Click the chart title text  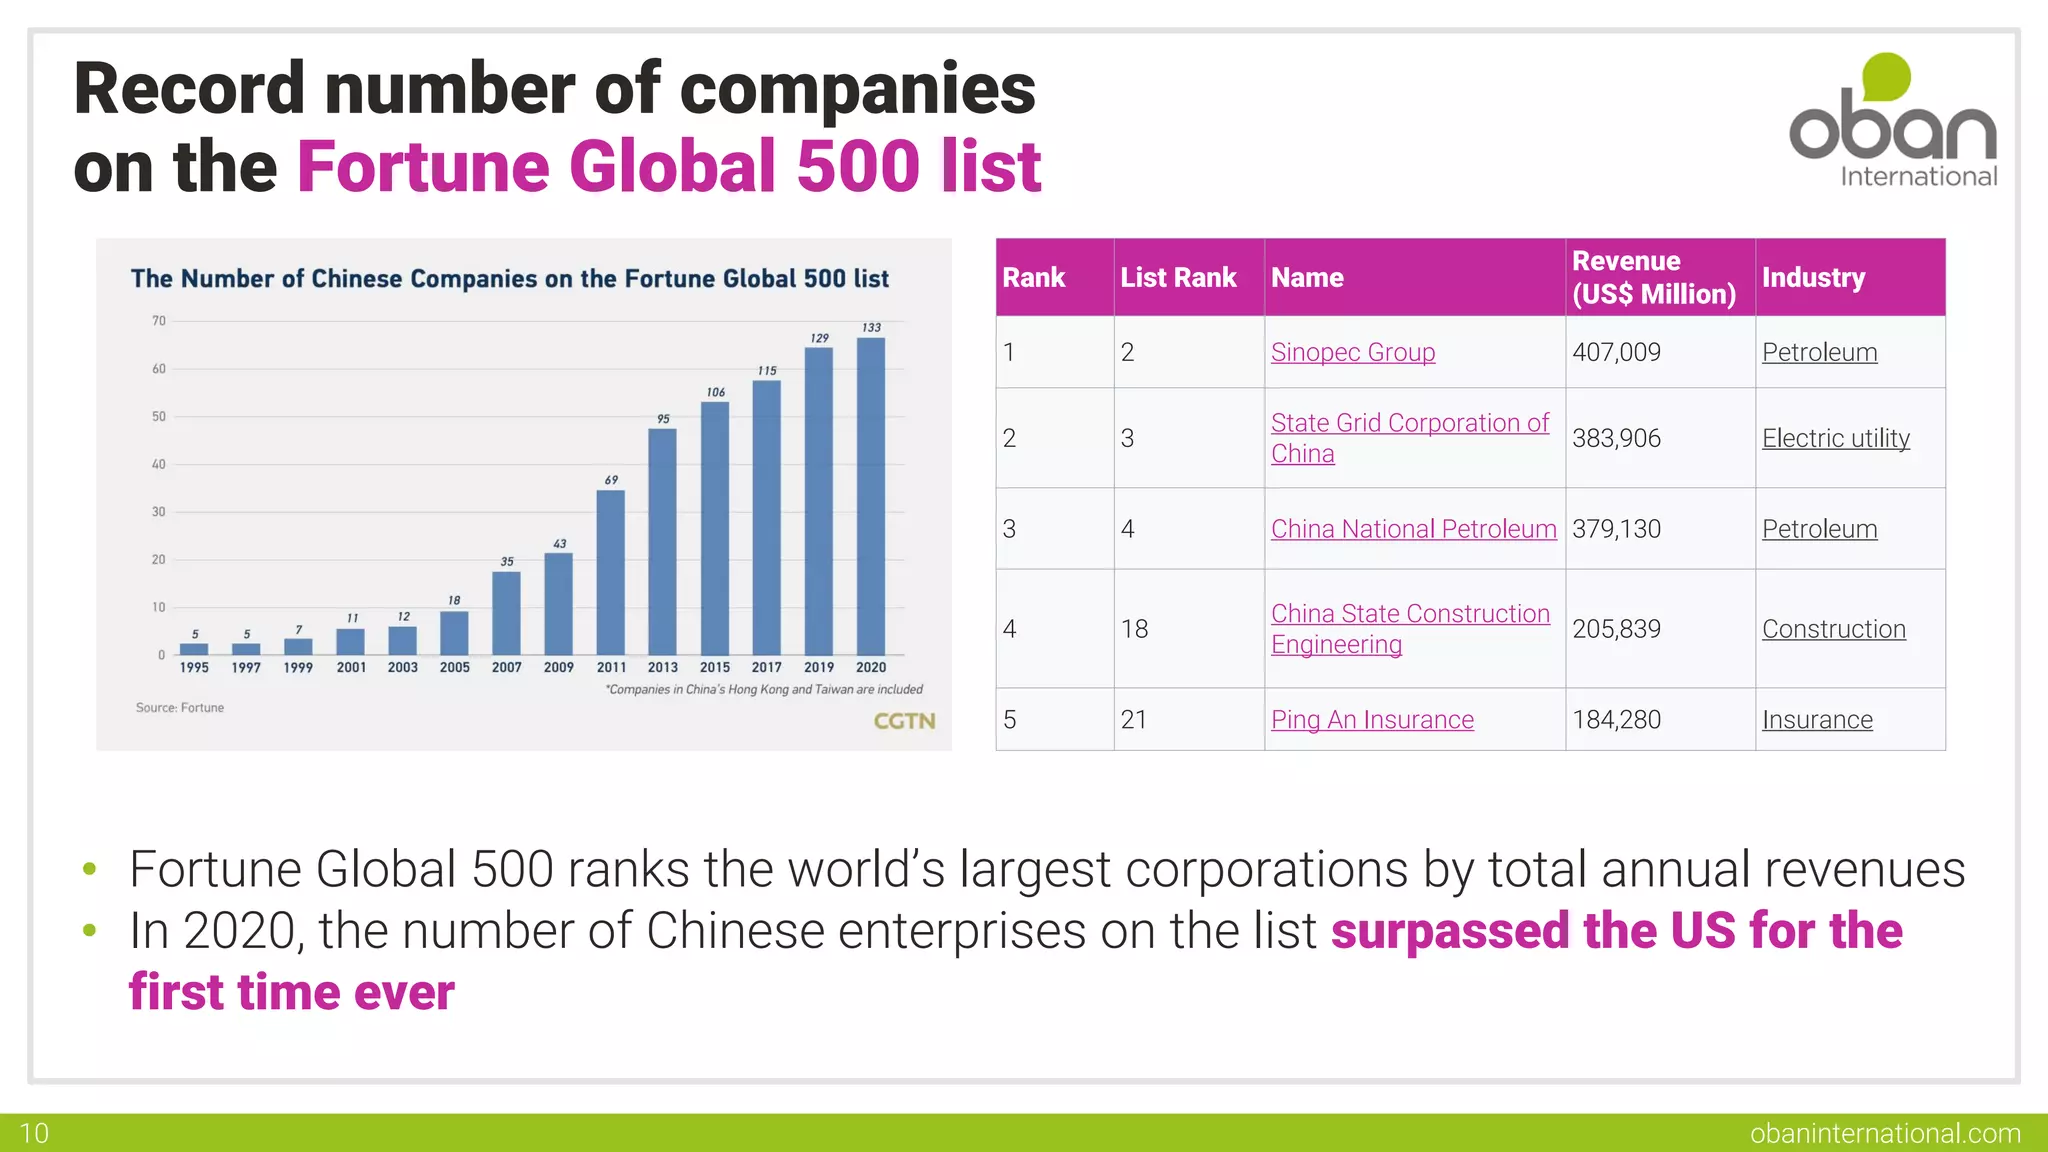pos(510,279)
